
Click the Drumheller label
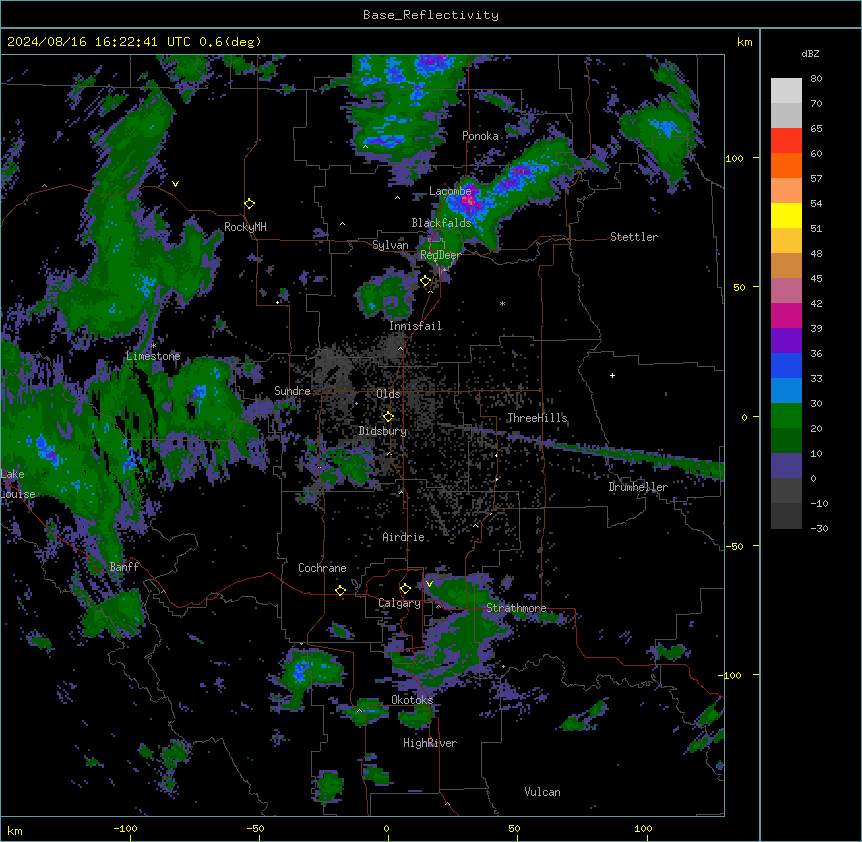638,487
